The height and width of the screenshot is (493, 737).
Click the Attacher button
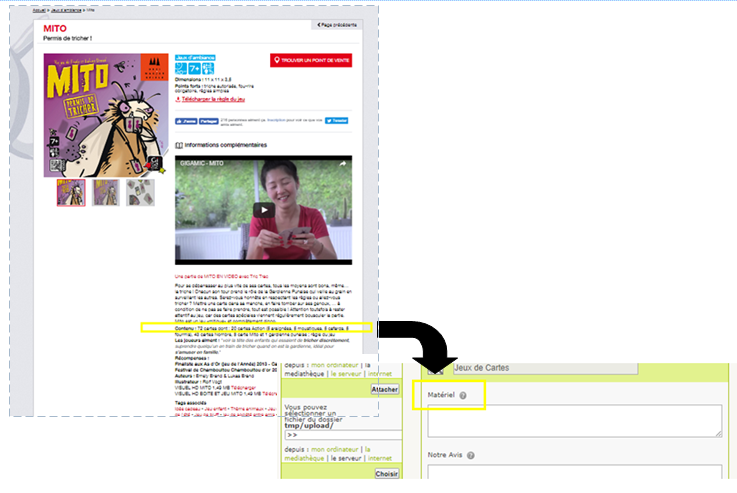coord(385,389)
